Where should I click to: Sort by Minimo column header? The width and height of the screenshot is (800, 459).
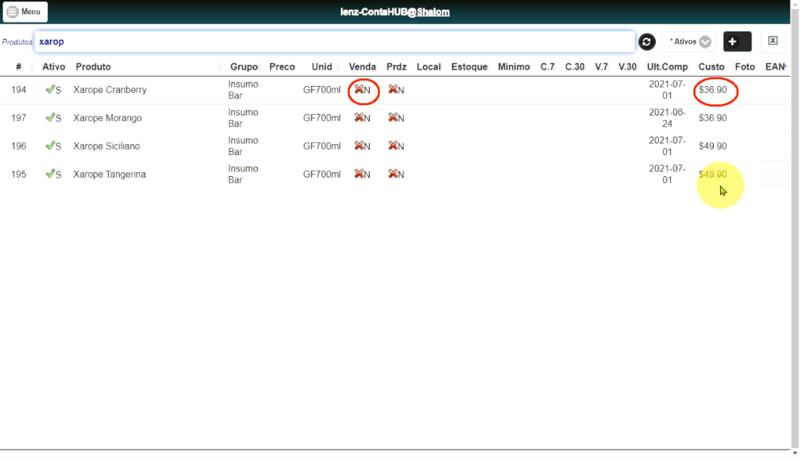click(x=514, y=67)
